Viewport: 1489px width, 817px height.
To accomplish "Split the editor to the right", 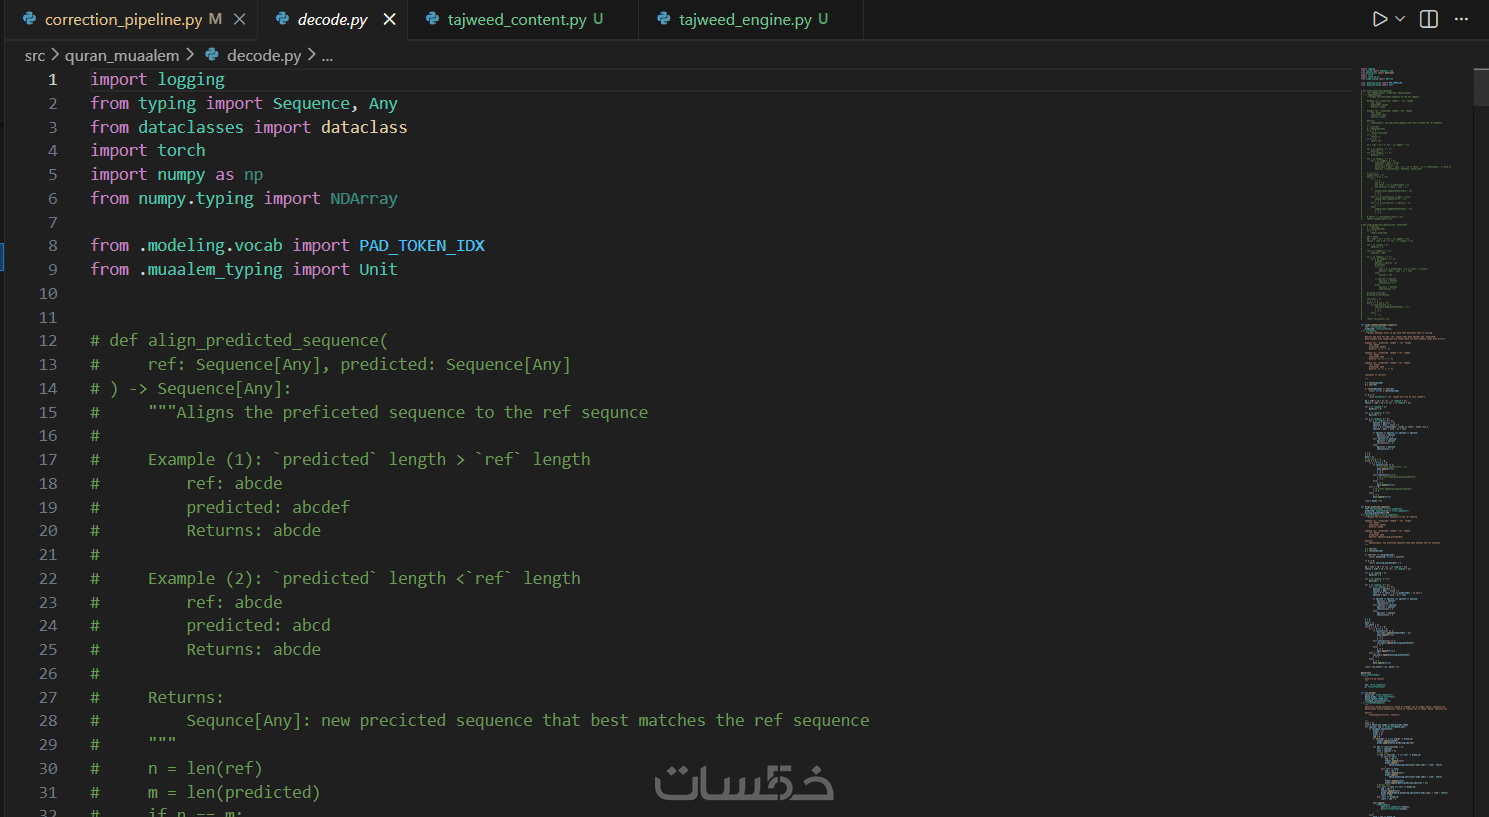I will click(x=1429, y=19).
